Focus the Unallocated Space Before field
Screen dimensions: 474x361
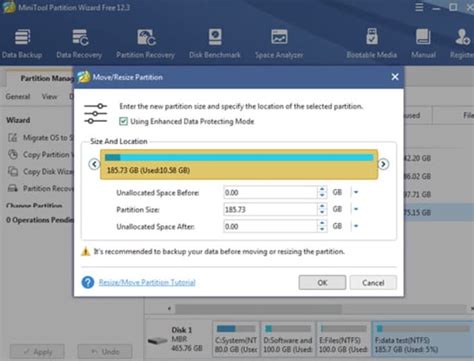270,193
